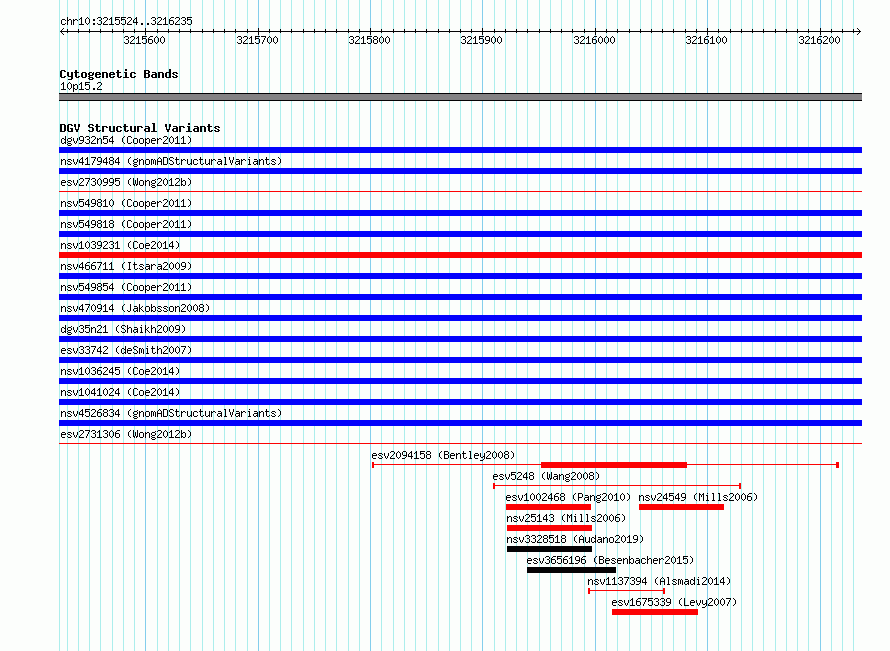Open nsv3328518 (Audano2019) variant

(x=575, y=539)
